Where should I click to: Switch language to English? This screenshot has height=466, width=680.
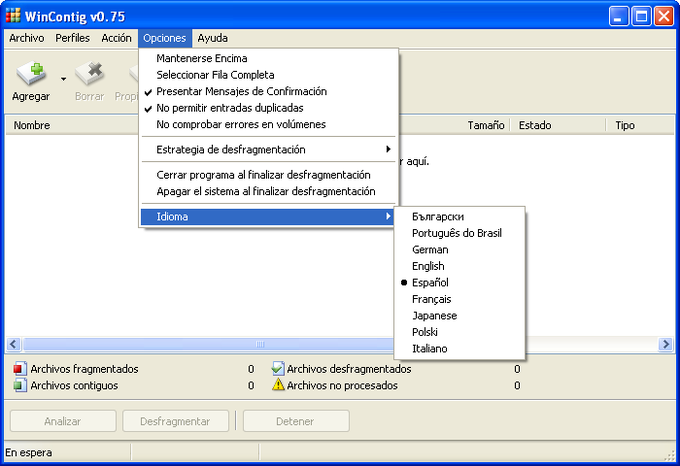(460, 266)
